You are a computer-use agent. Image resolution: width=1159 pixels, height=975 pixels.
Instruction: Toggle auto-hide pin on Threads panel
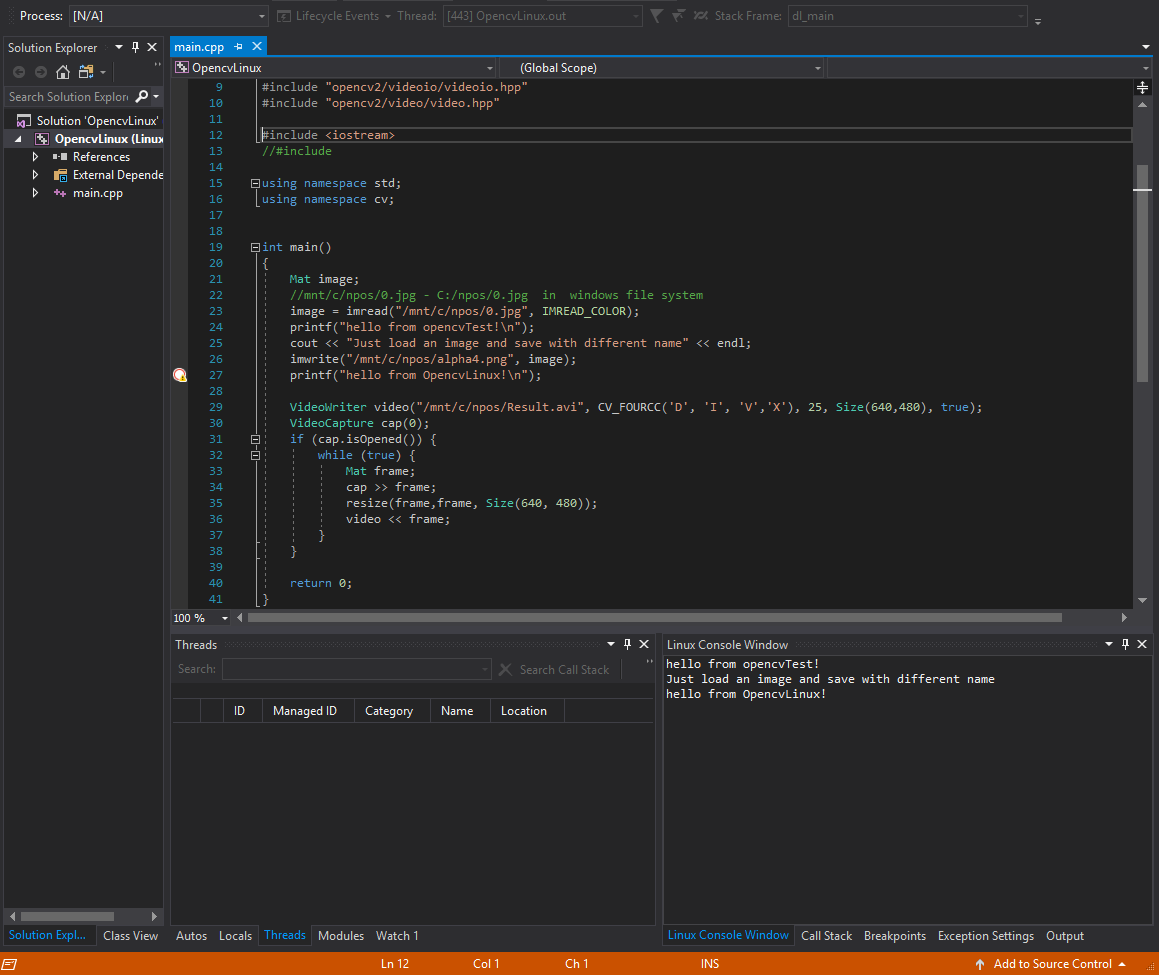[627, 645]
